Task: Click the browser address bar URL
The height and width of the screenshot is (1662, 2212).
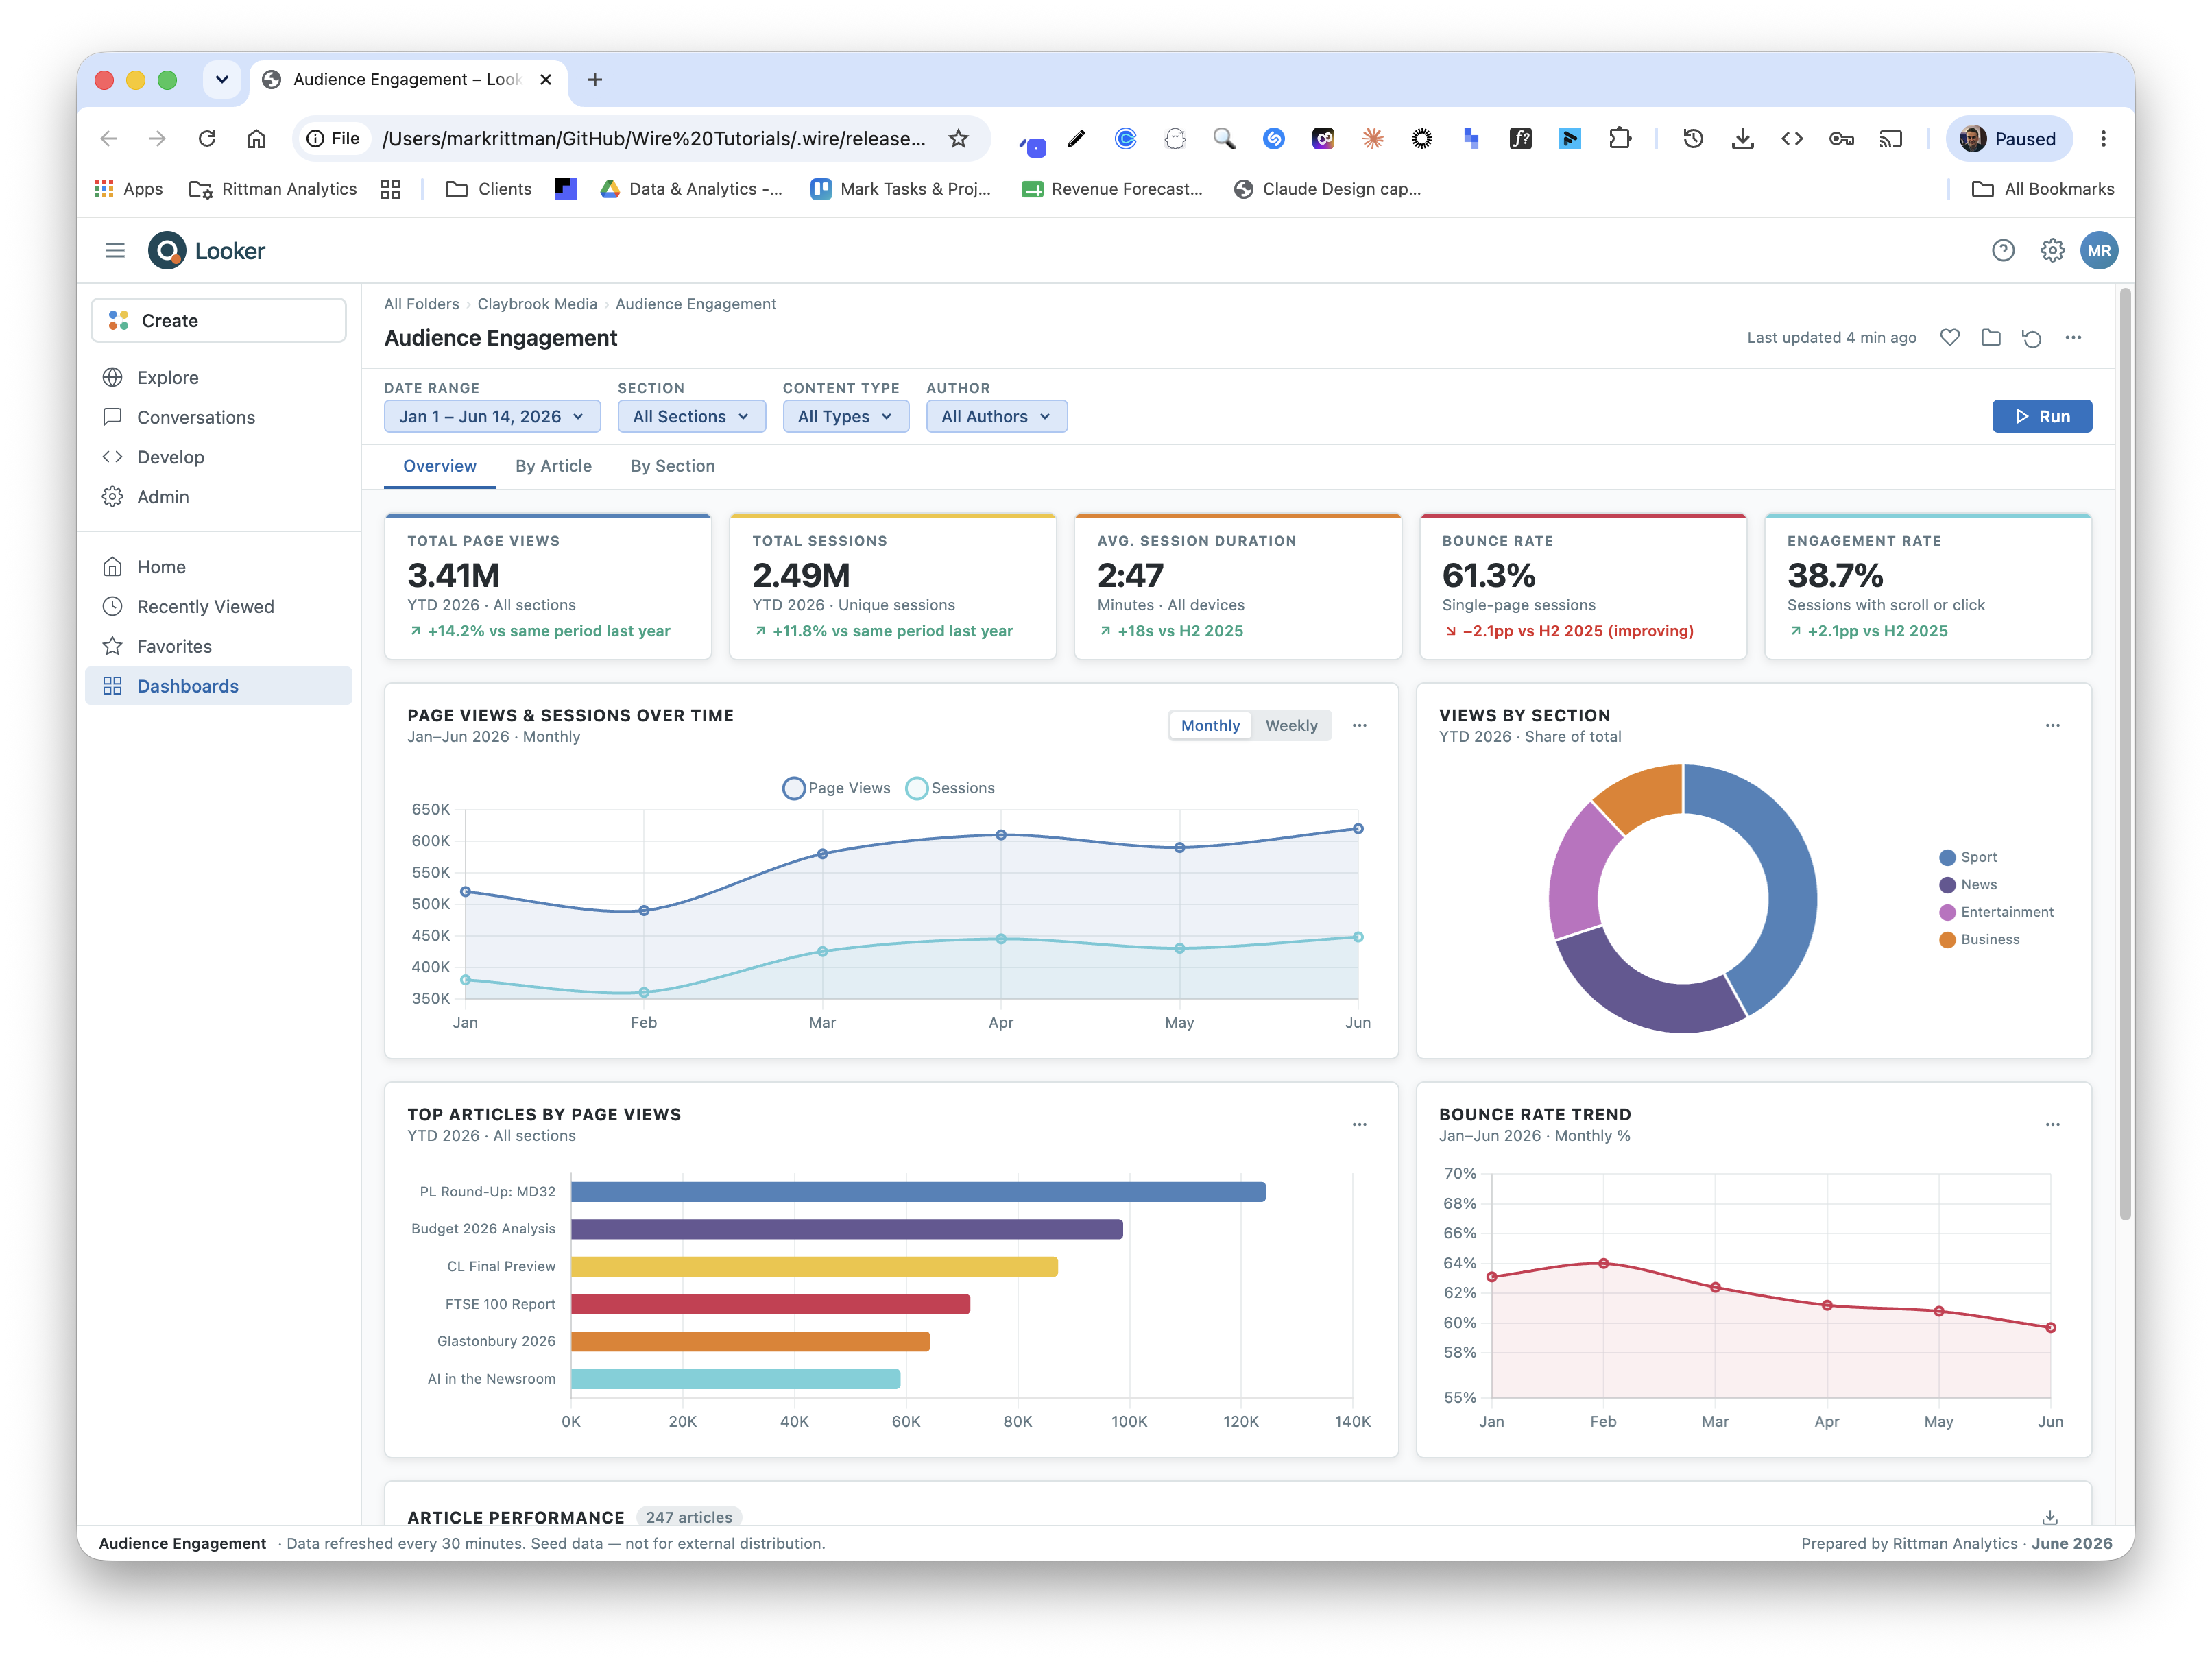Action: coord(654,138)
